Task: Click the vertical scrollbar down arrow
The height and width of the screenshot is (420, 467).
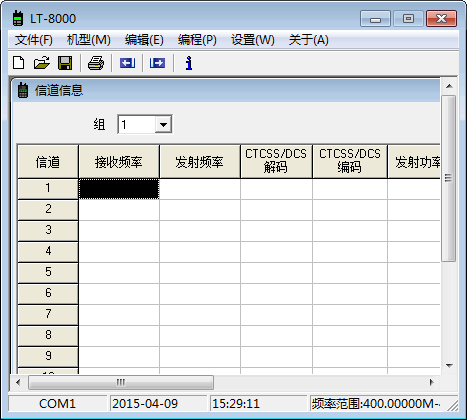Action: 449,366
